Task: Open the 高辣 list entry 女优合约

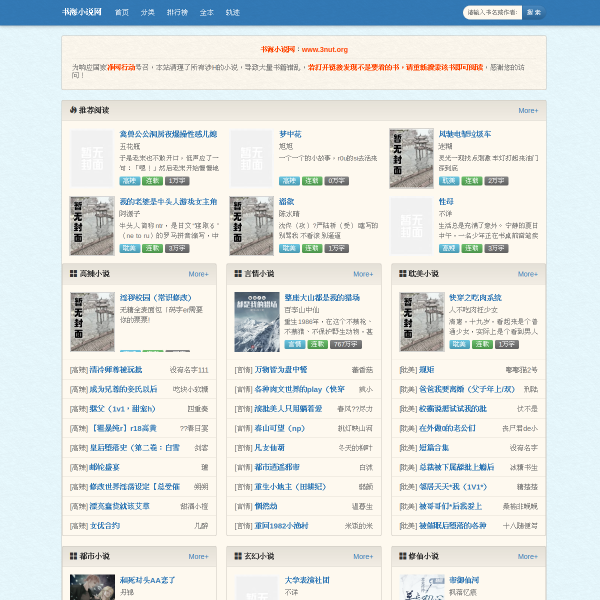Action: 104,526
